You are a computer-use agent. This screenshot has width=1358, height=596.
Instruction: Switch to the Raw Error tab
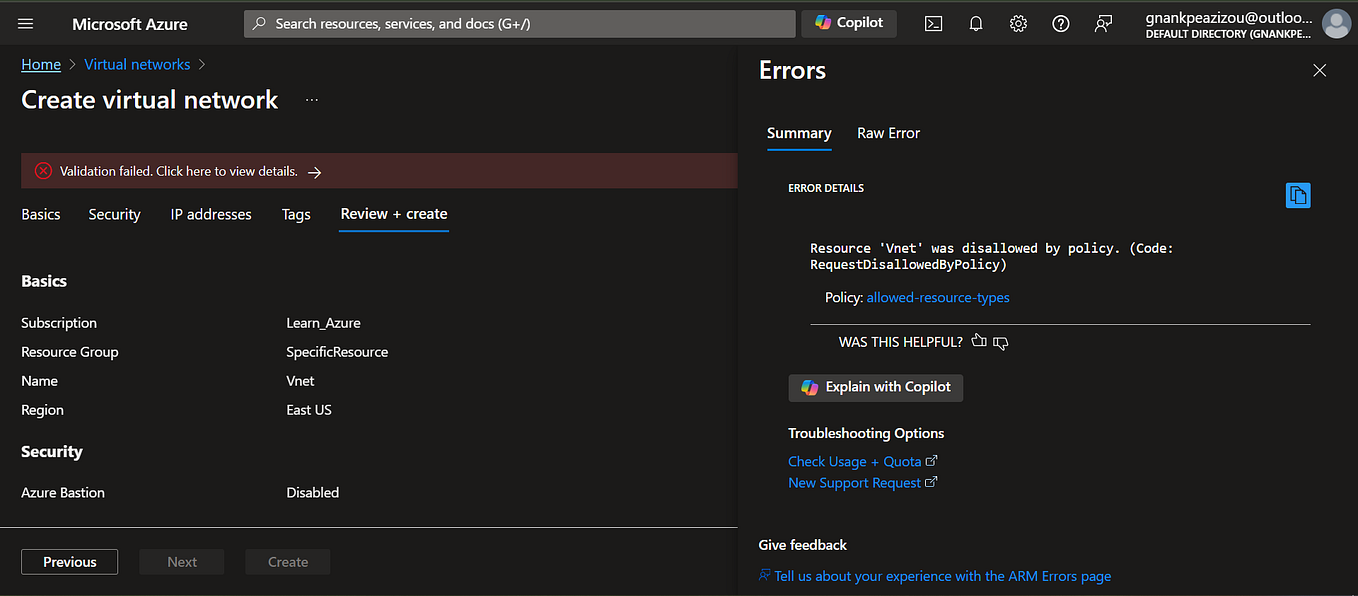point(888,133)
